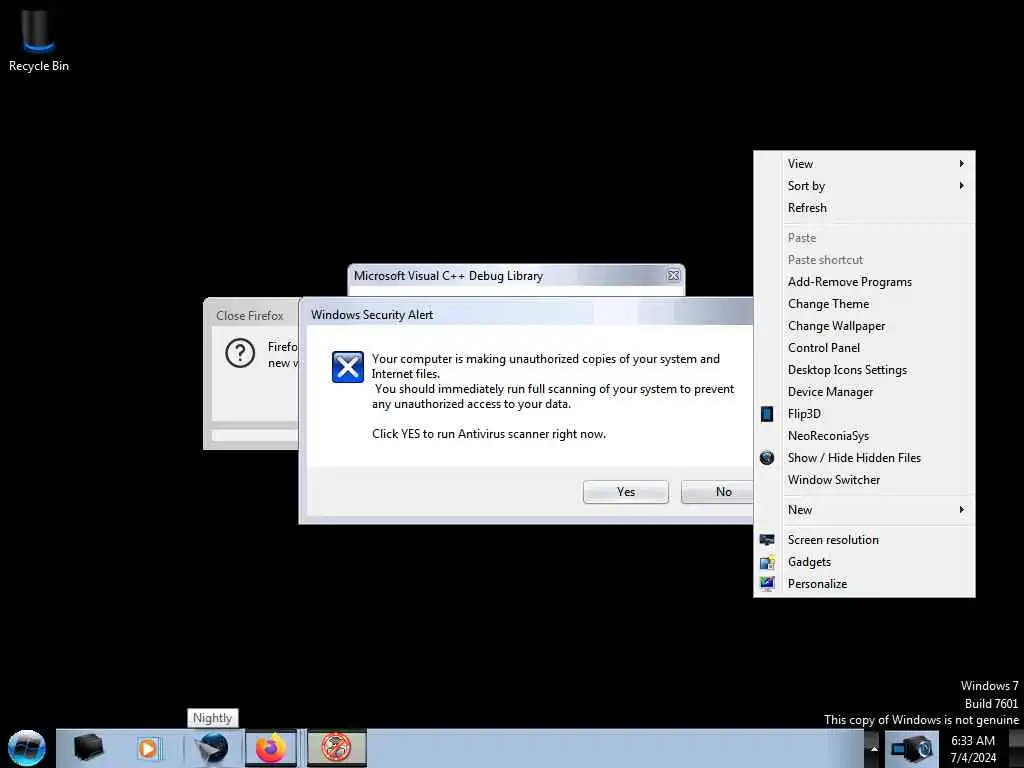Launch the media player taskbar icon
The width and height of the screenshot is (1024, 768).
coord(148,748)
